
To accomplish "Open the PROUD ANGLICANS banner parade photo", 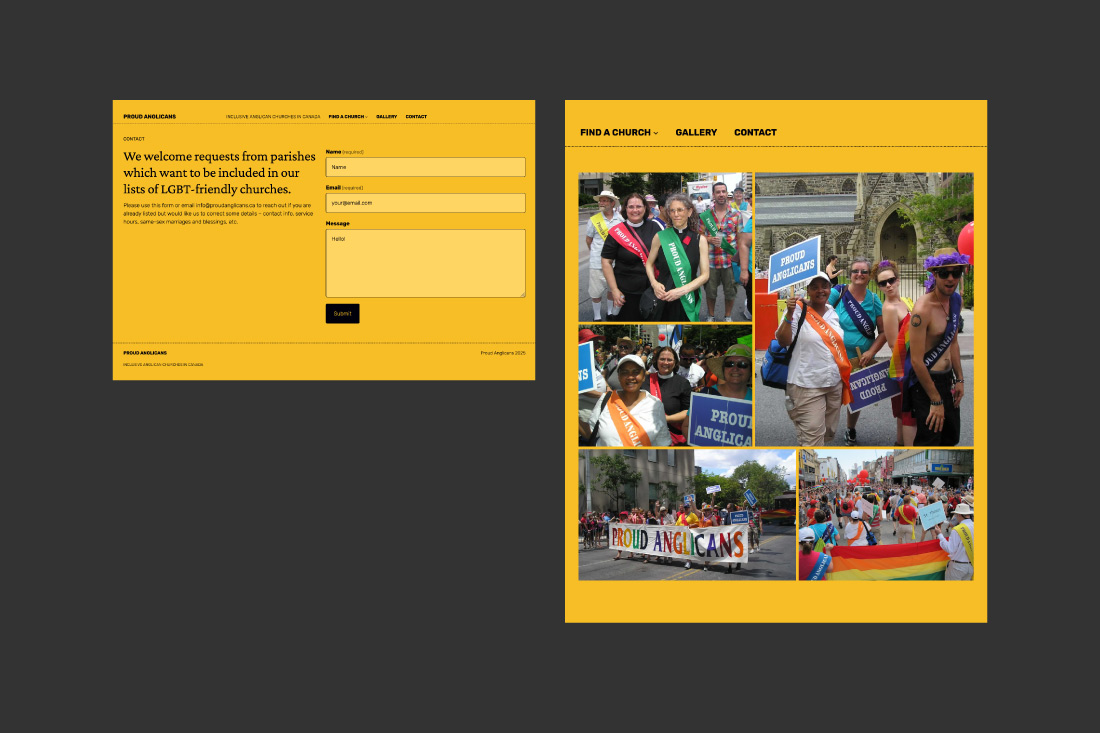I will [x=686, y=515].
